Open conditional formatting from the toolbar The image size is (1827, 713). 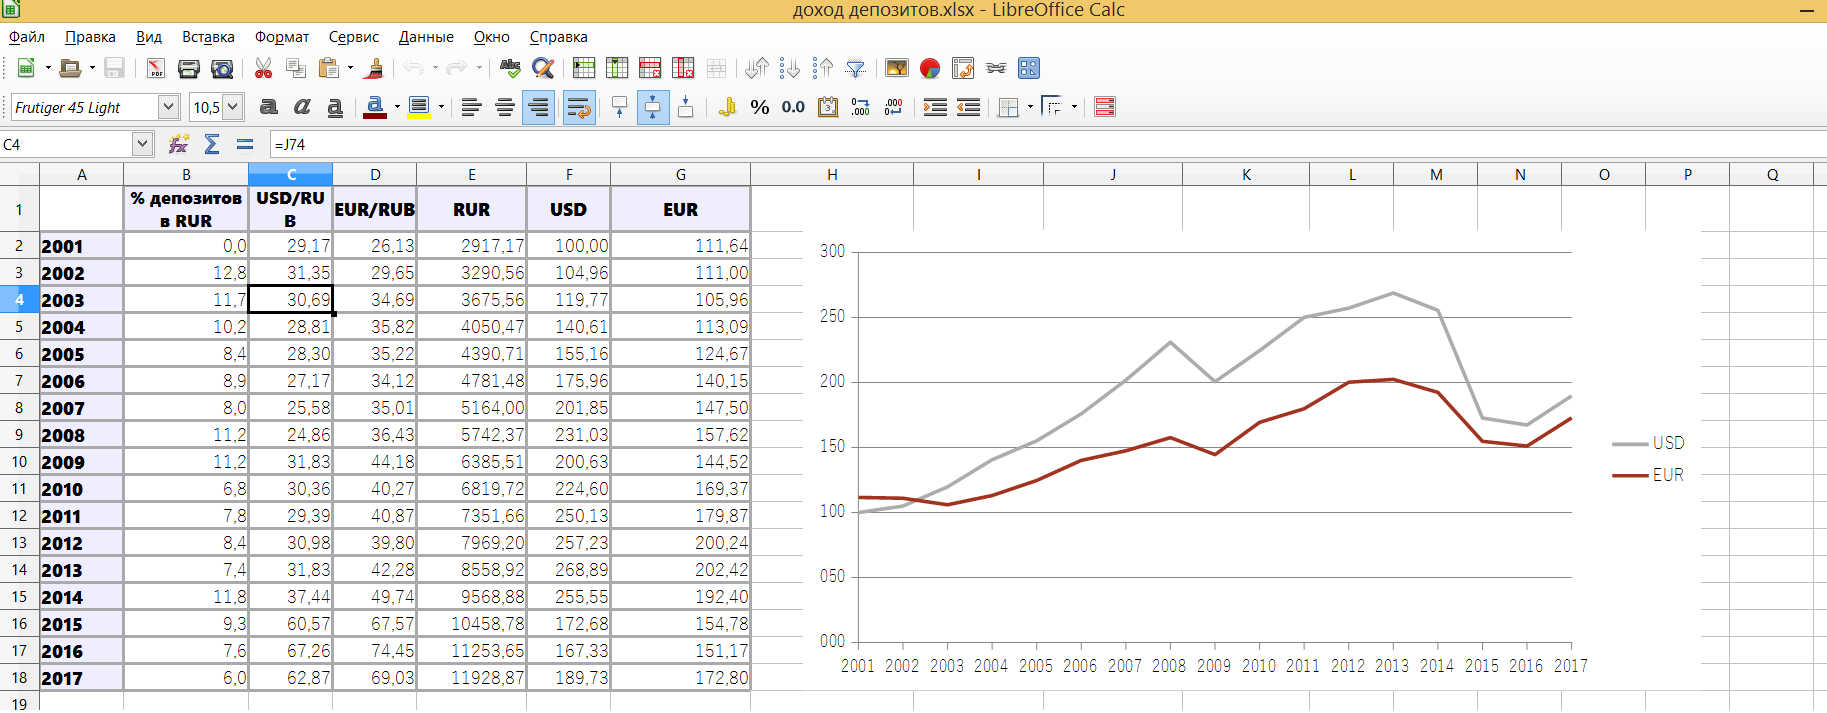[x=1105, y=107]
